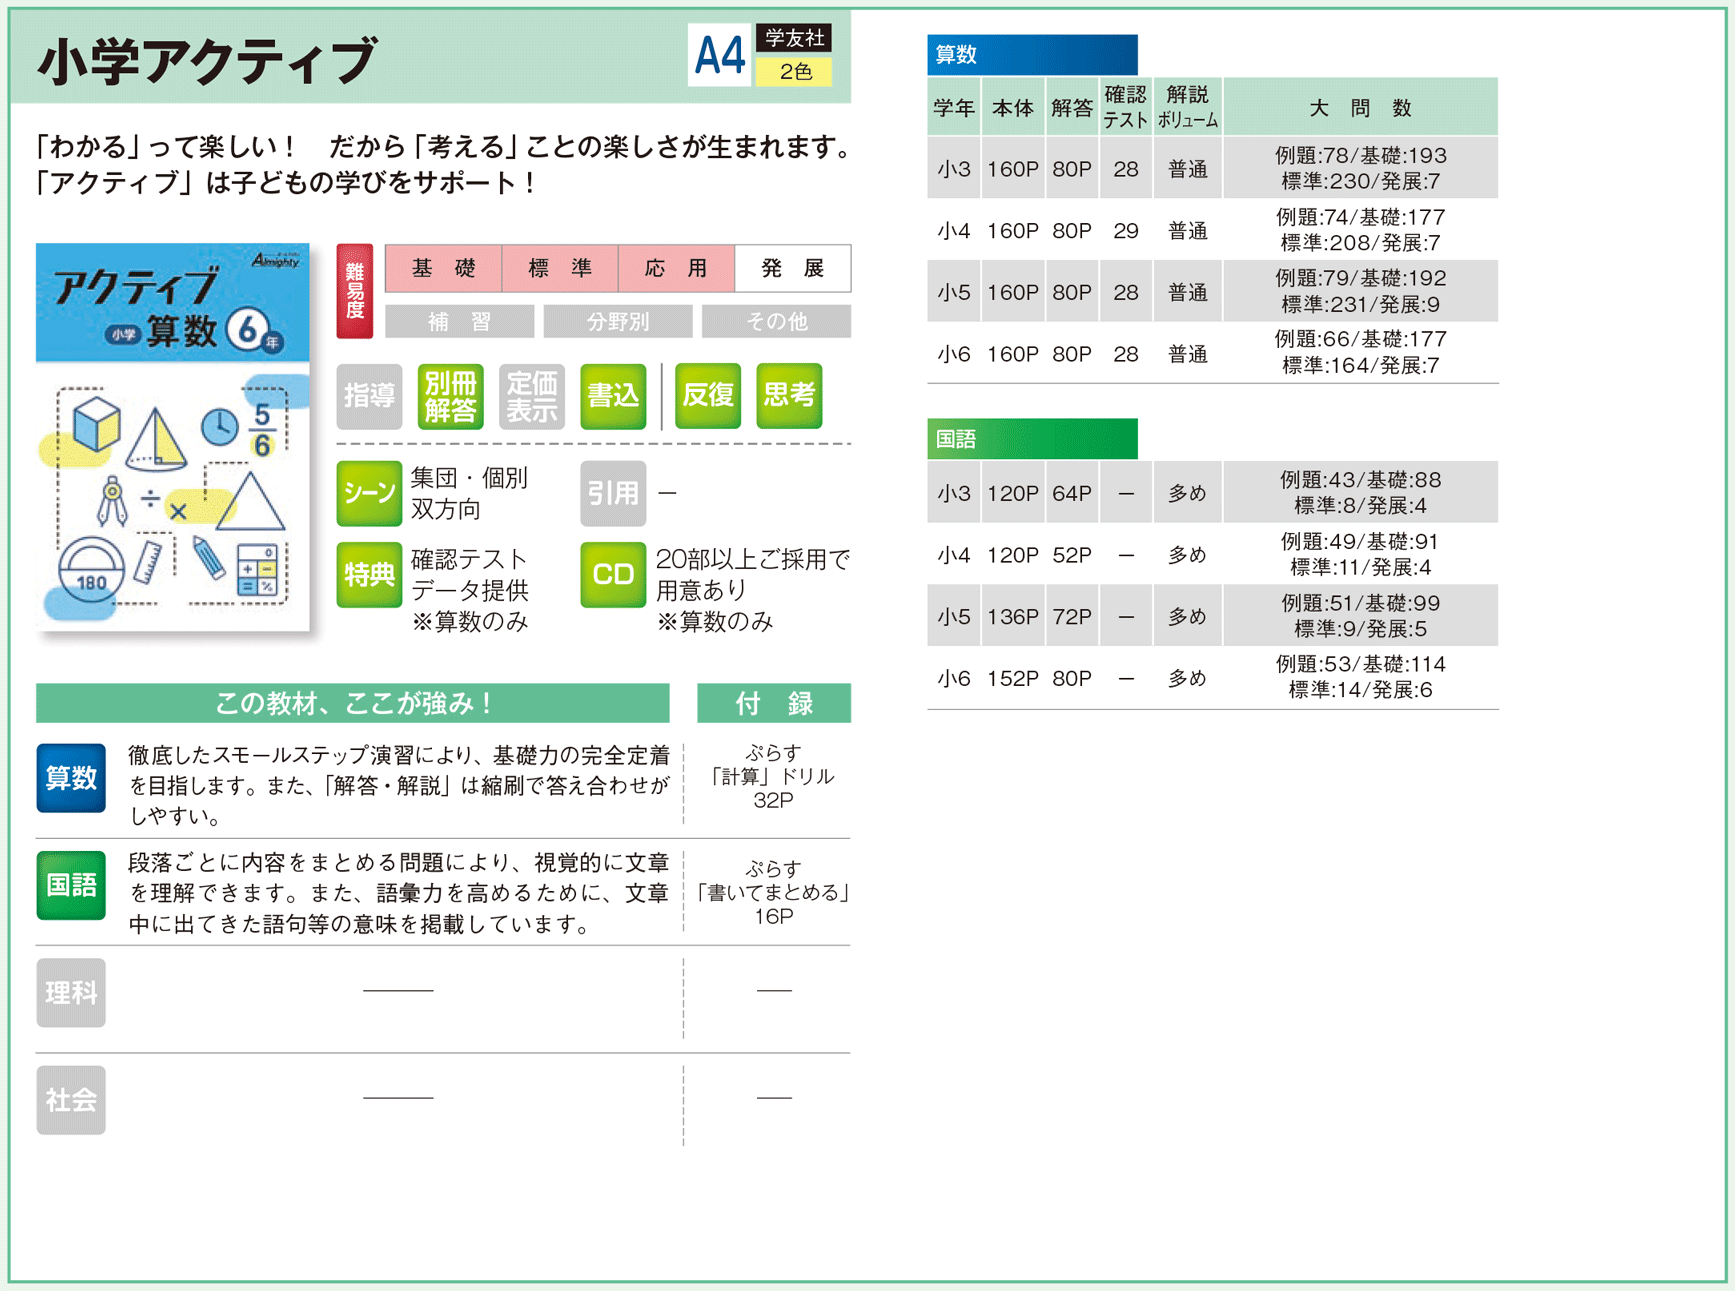Click the green 国語 subject button
The image size is (1735, 1291).
point(71,885)
